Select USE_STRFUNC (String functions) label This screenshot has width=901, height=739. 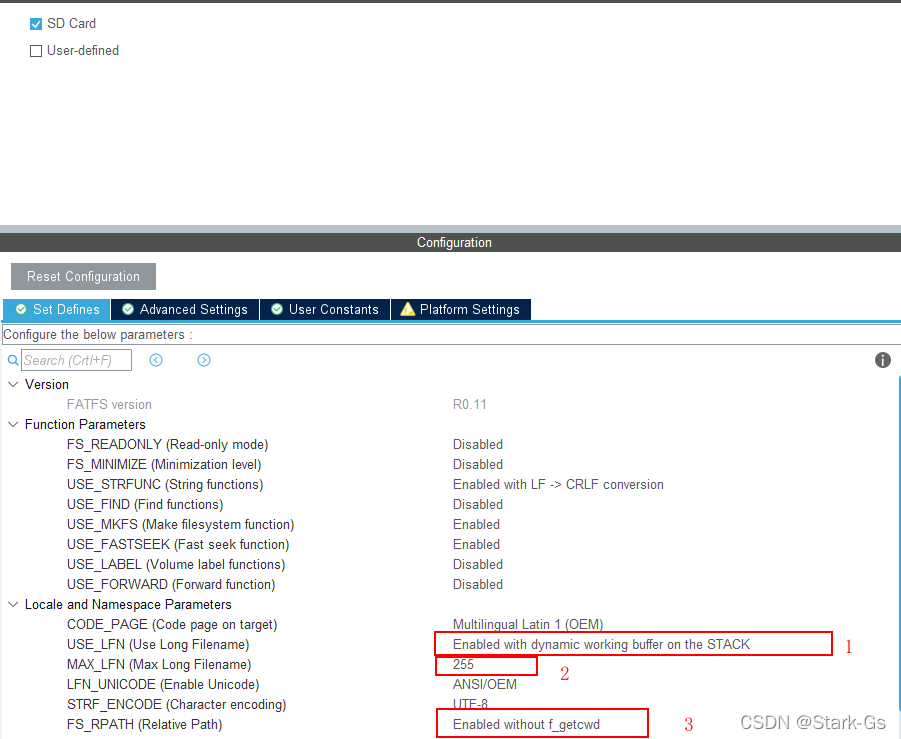point(165,484)
